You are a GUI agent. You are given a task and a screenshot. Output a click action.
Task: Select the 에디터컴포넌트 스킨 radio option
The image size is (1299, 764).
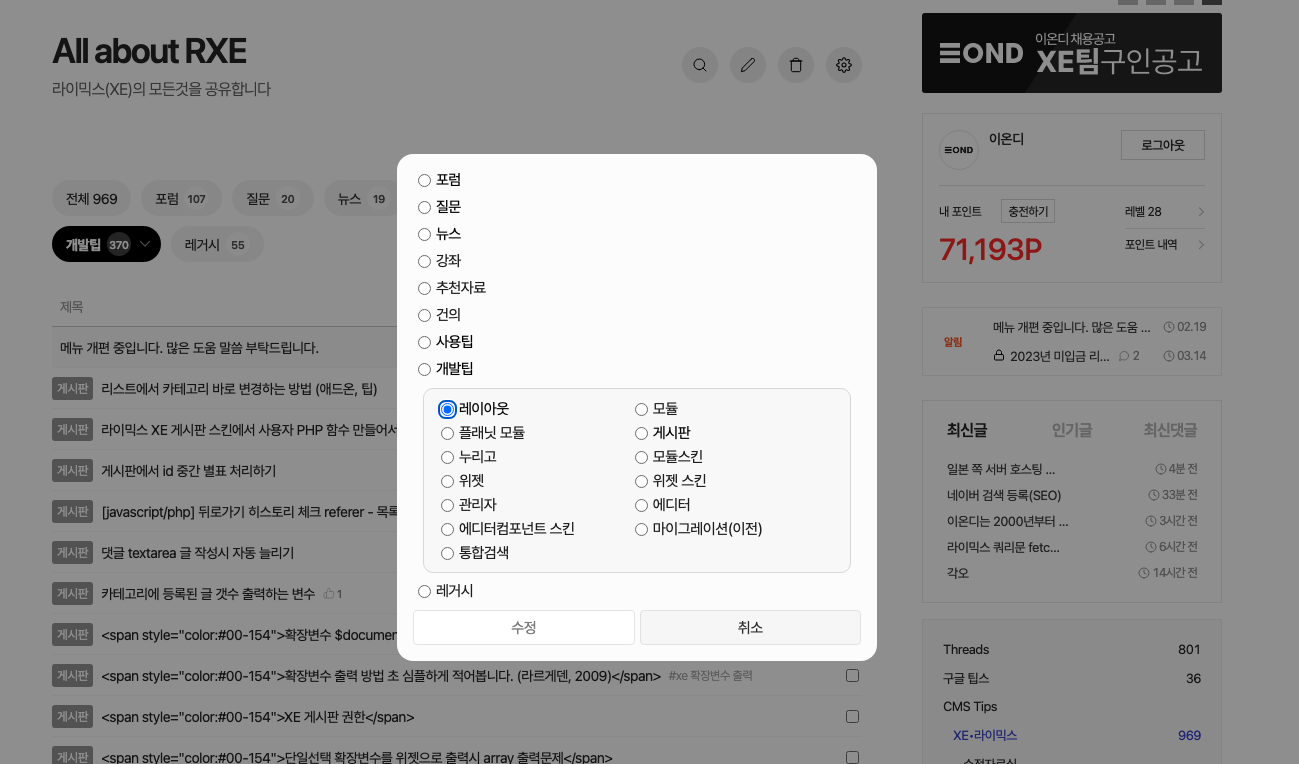447,529
